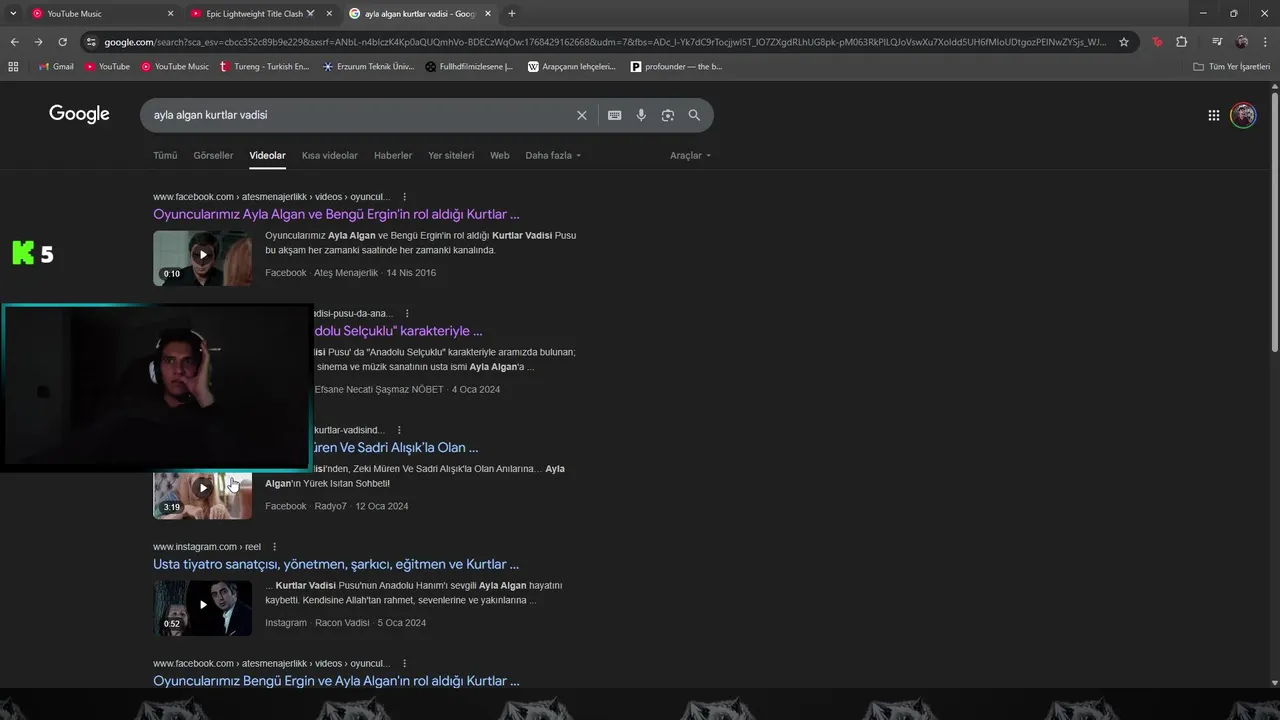Open options menu for the Instagram reel result
The width and height of the screenshot is (1280, 720).
(275, 547)
